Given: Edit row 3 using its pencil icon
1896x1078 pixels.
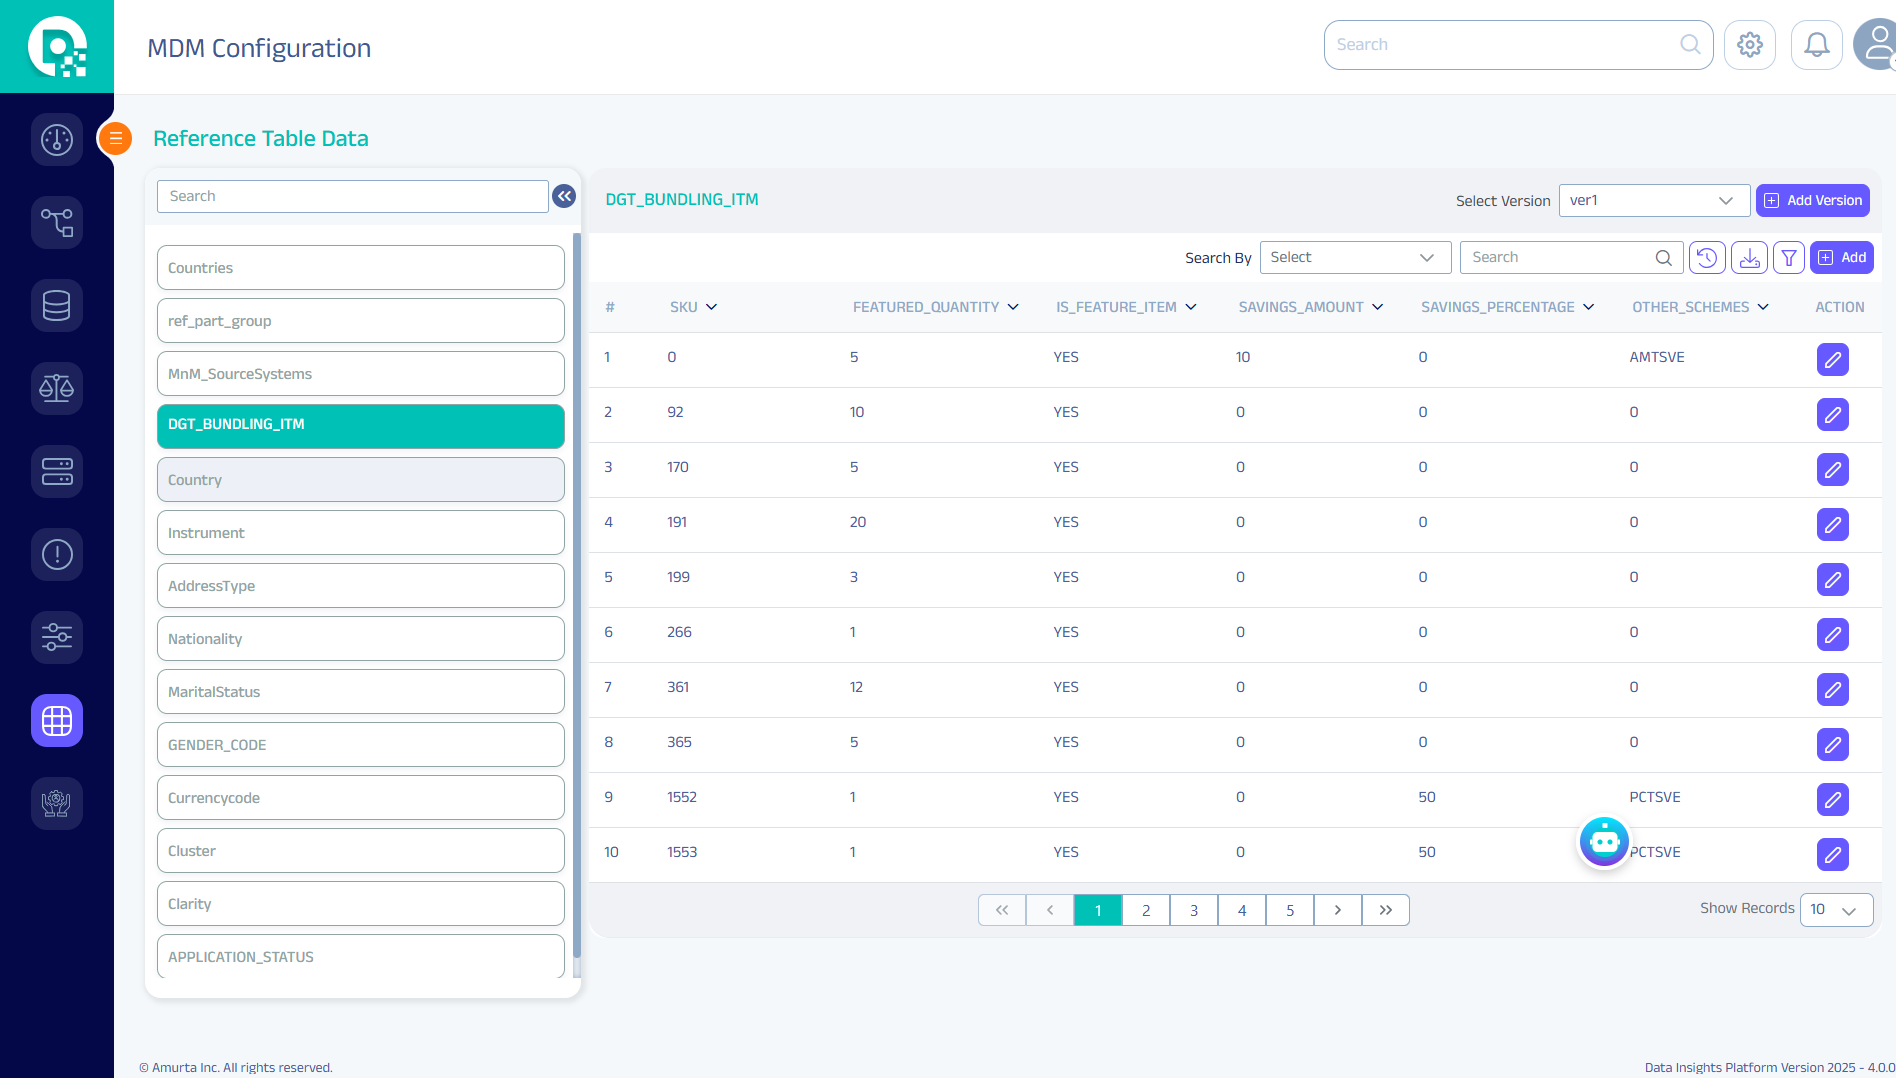Looking at the screenshot, I should tap(1832, 469).
